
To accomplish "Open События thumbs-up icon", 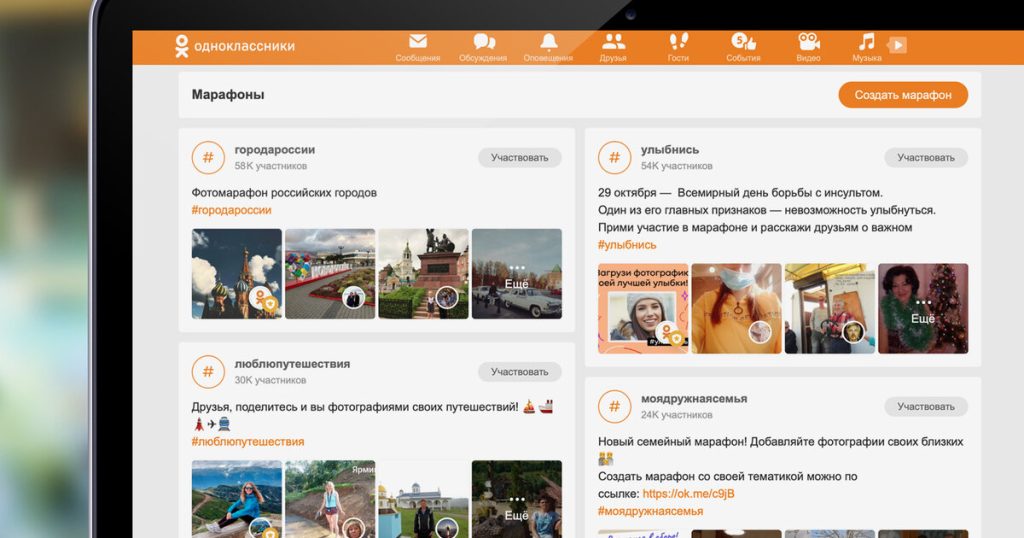I will (x=743, y=42).
